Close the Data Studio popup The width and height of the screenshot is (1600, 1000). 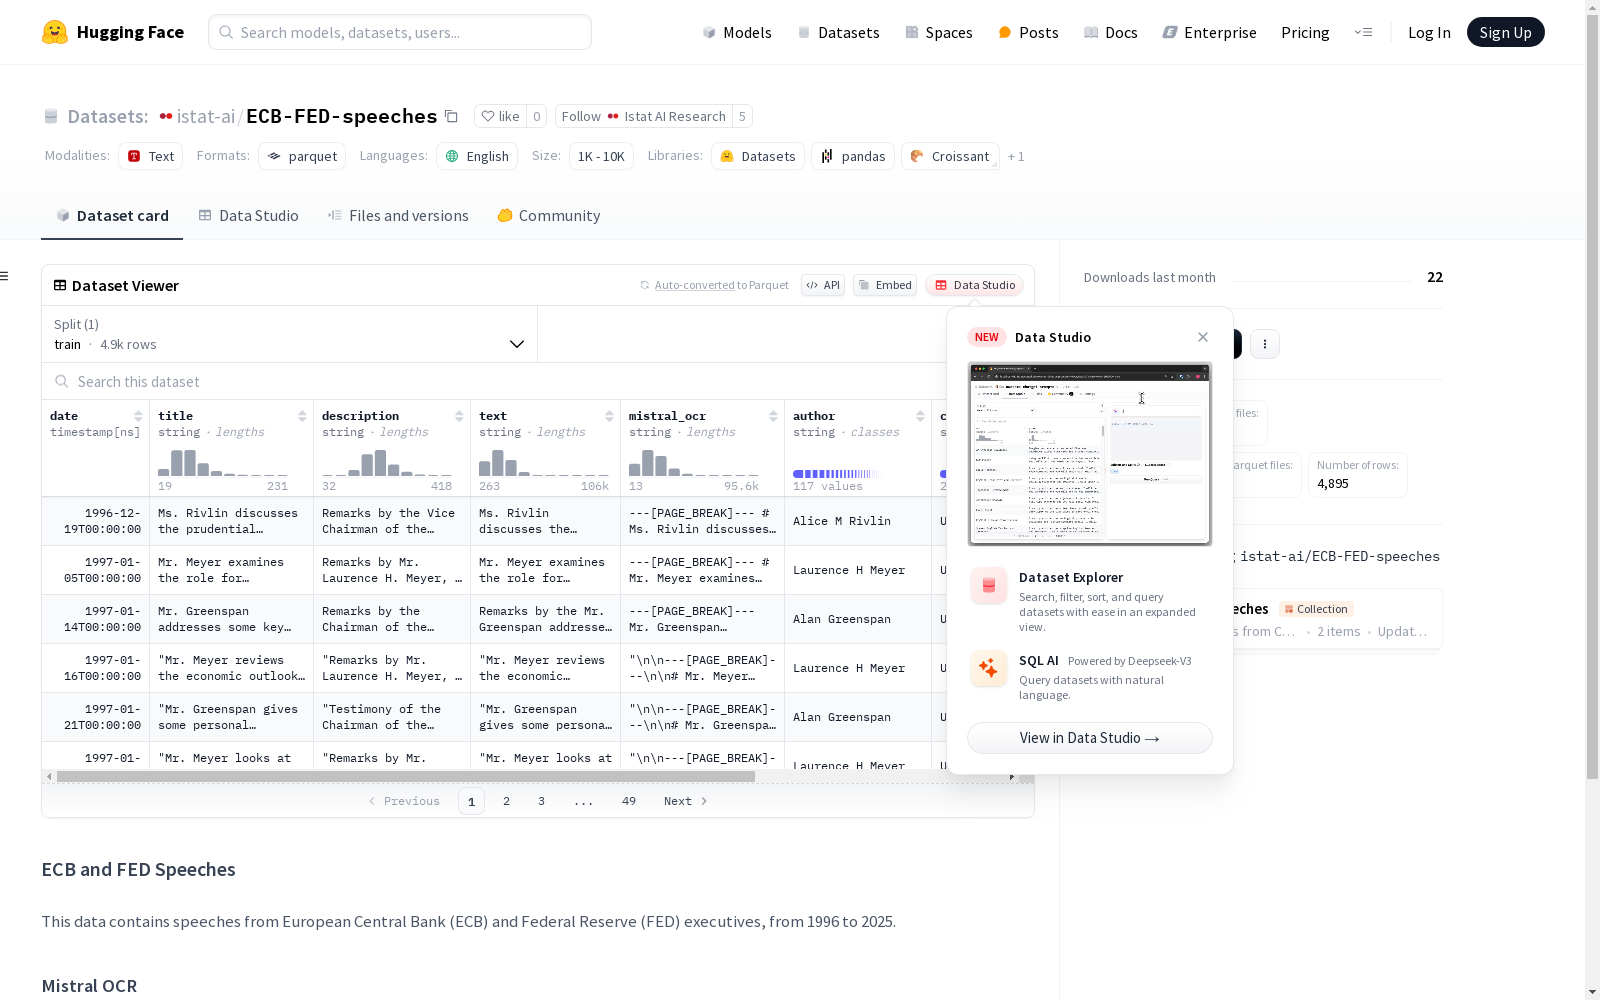(x=1203, y=337)
